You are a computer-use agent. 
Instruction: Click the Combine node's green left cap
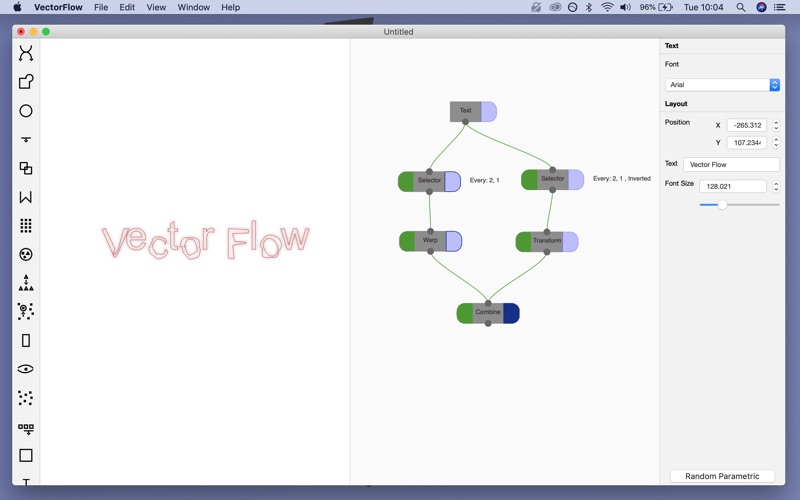pyautogui.click(x=465, y=313)
